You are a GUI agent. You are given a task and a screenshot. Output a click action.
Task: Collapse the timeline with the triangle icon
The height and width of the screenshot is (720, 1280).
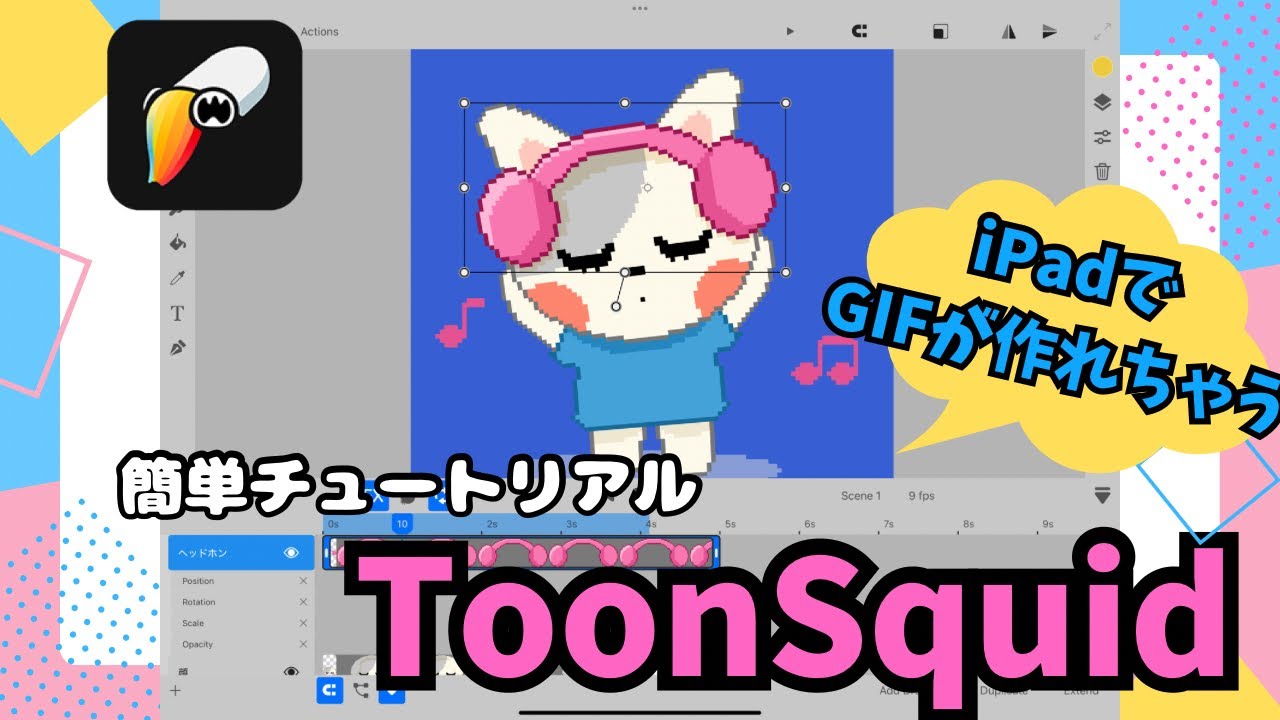click(x=1103, y=495)
